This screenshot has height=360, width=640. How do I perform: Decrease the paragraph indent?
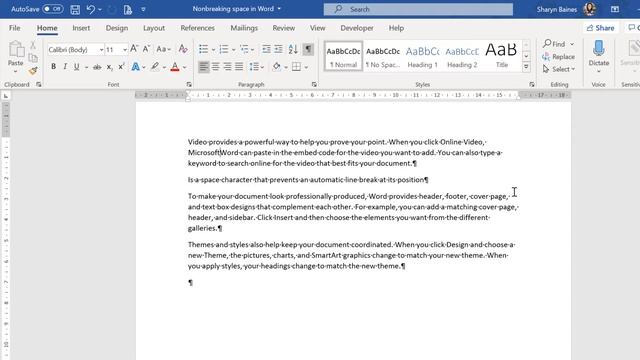coord(266,49)
